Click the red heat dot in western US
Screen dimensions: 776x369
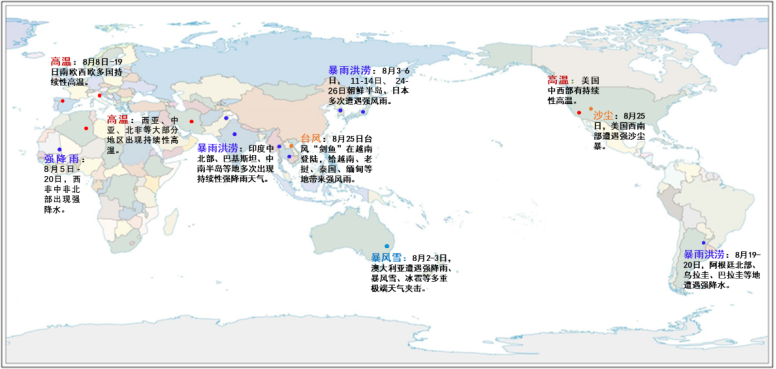pyautogui.click(x=579, y=113)
